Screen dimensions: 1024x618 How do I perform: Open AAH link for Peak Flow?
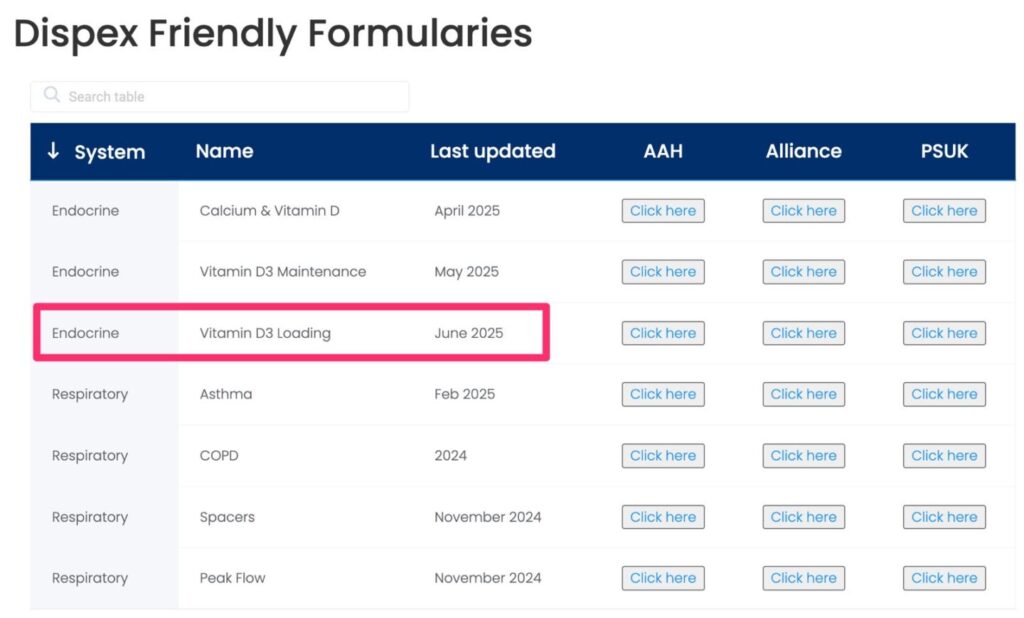pos(663,578)
